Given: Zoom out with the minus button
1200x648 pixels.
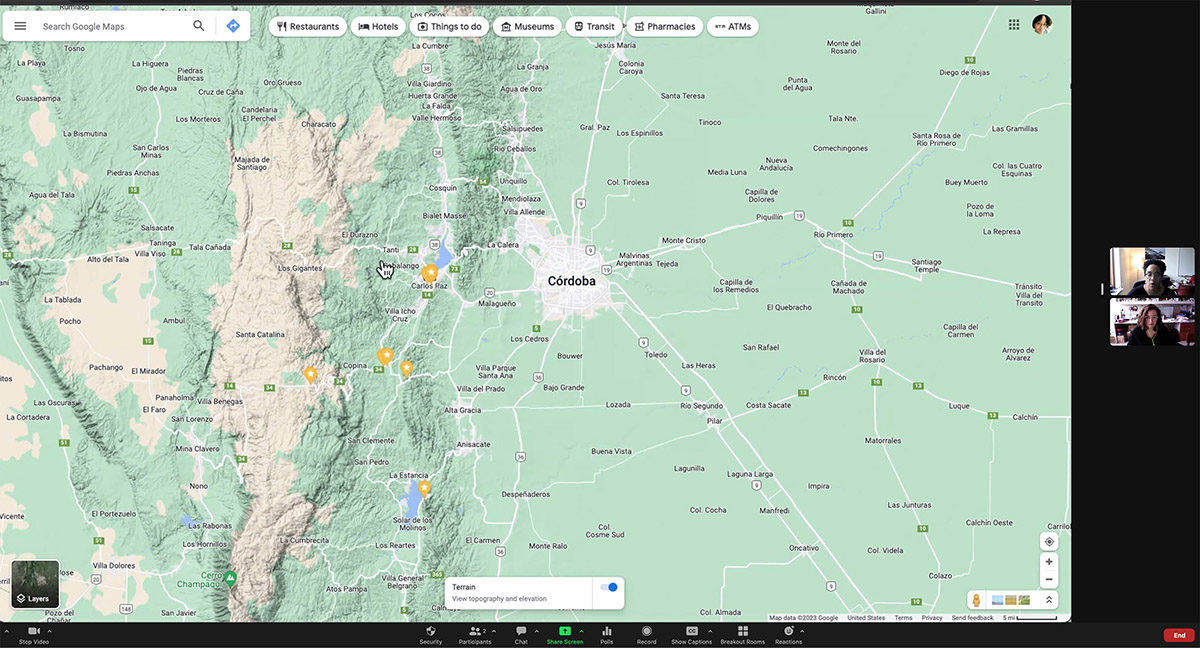Looking at the screenshot, I should coord(1049,580).
